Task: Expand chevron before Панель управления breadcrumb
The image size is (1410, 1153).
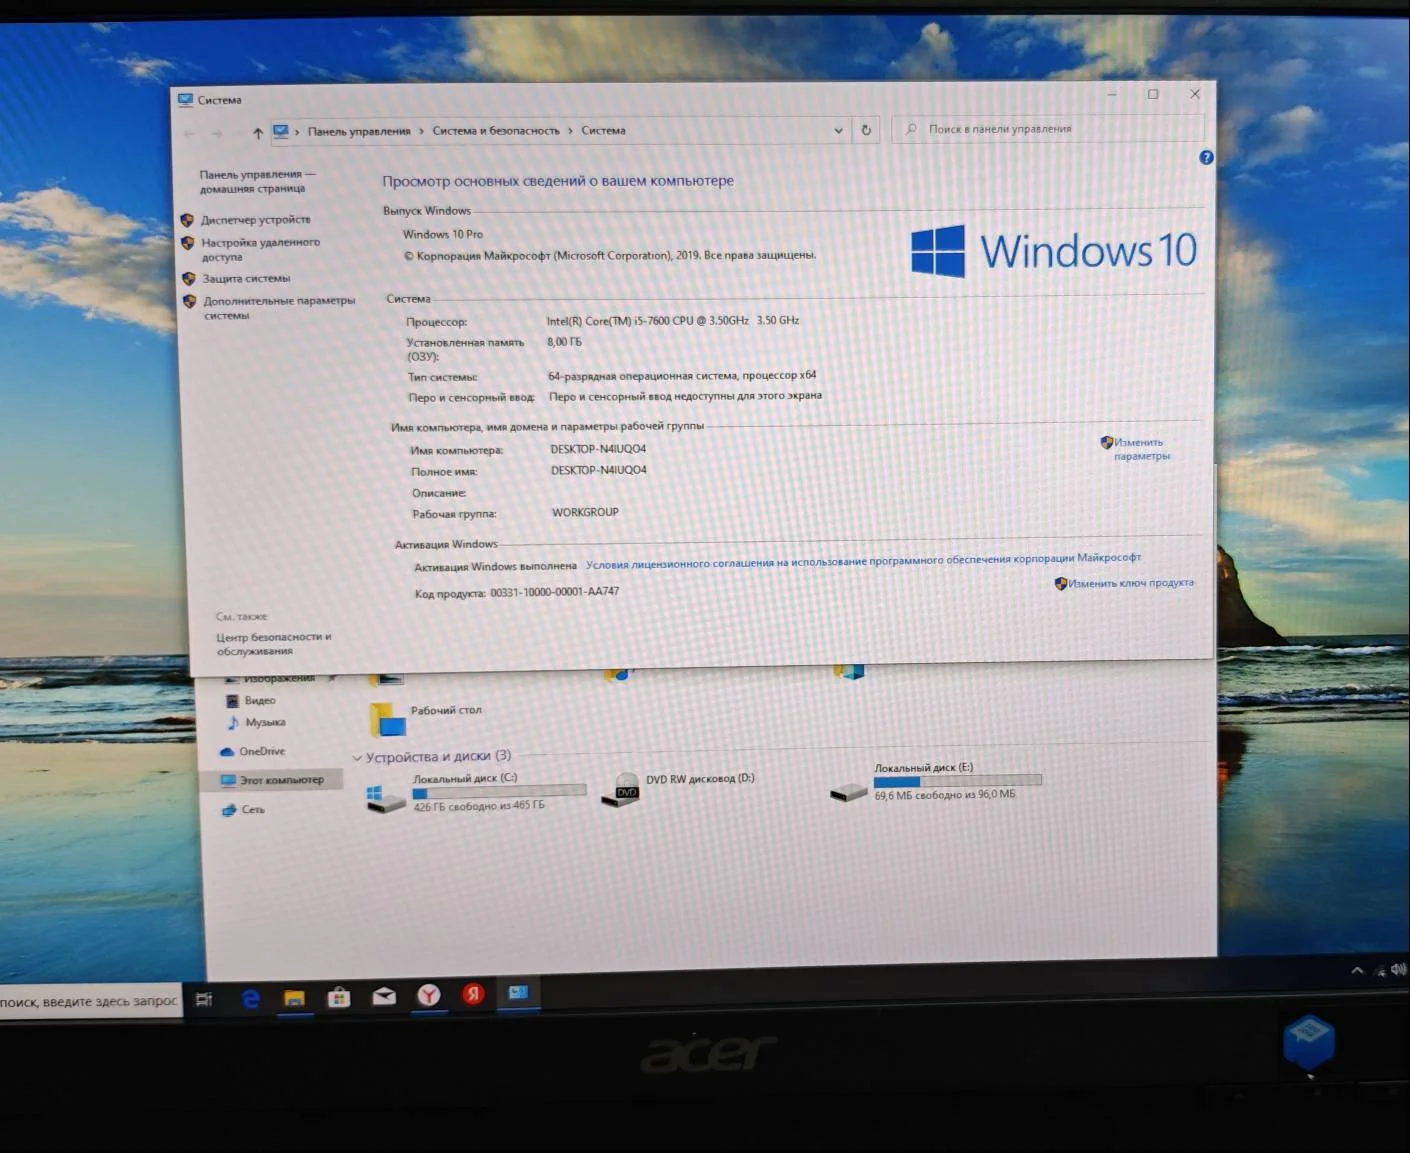Action: click(x=297, y=132)
